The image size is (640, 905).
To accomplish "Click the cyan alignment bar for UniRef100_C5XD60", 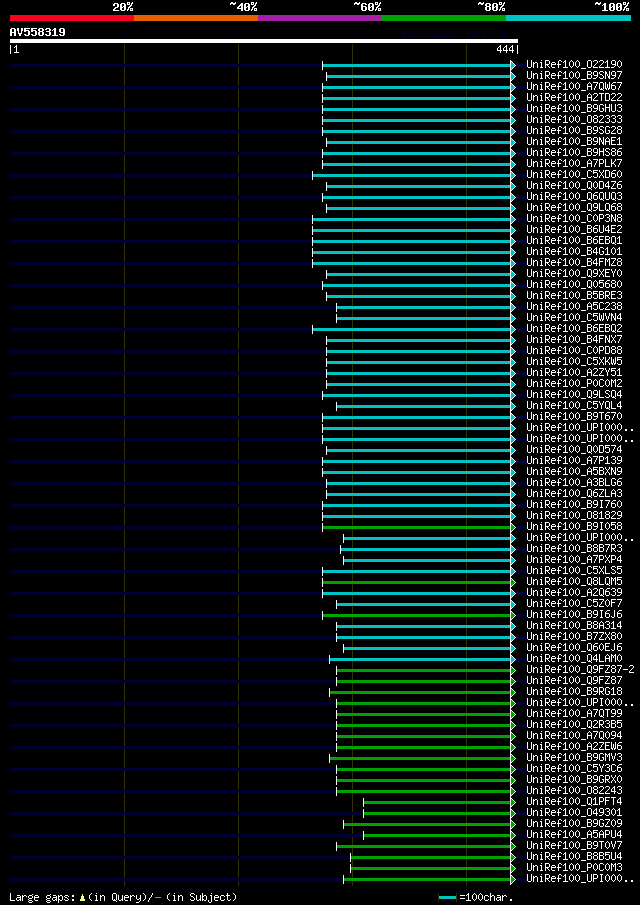I will coord(411,175).
